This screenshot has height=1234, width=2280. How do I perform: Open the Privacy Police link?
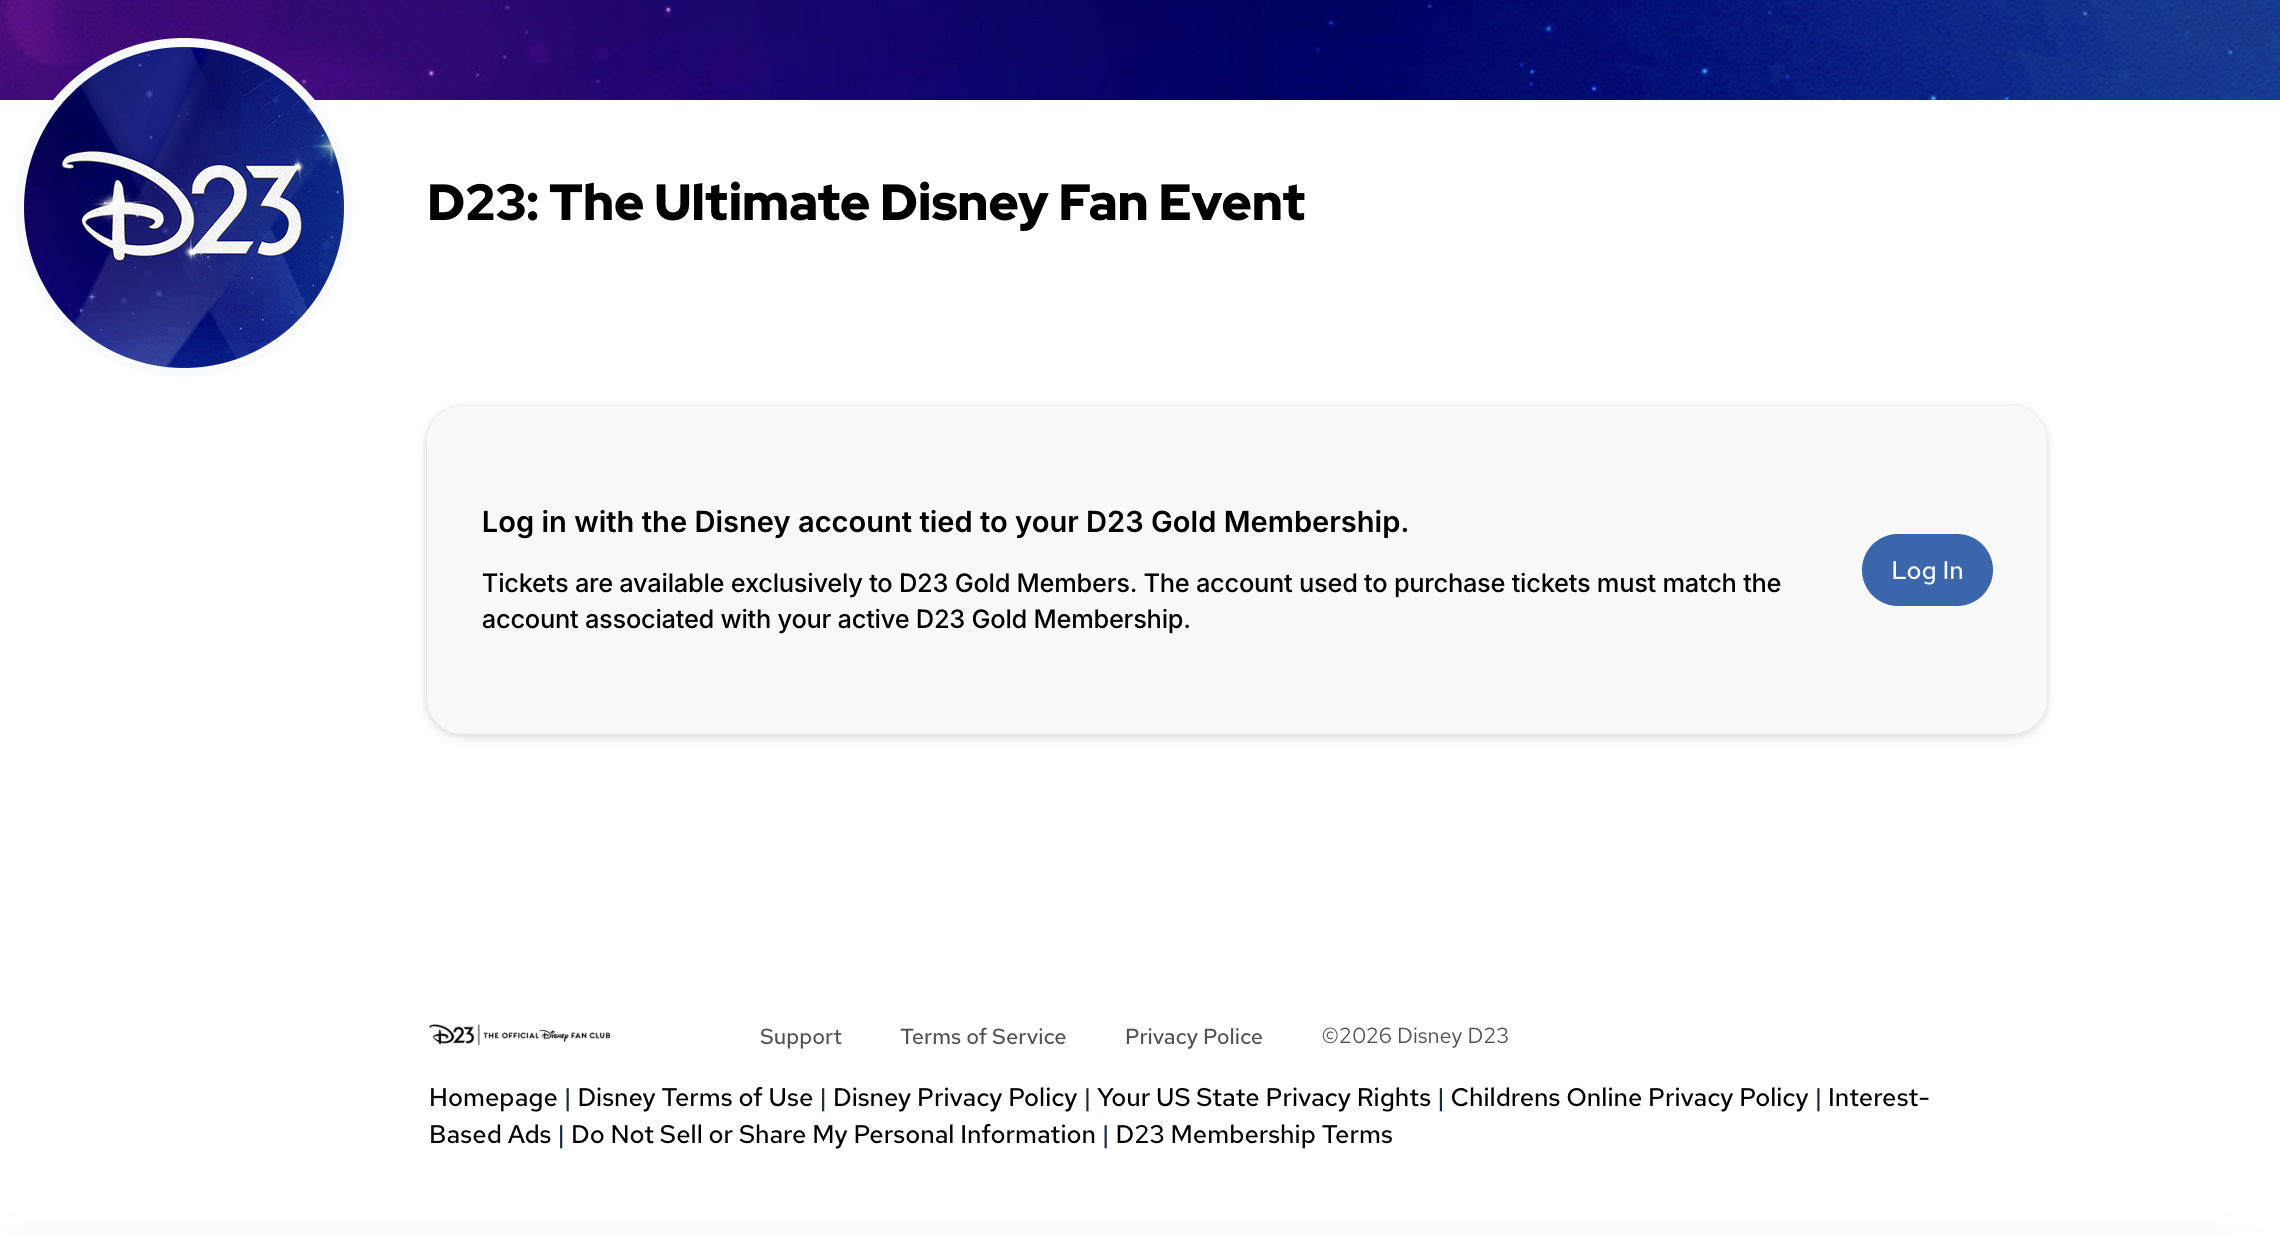click(x=1193, y=1036)
